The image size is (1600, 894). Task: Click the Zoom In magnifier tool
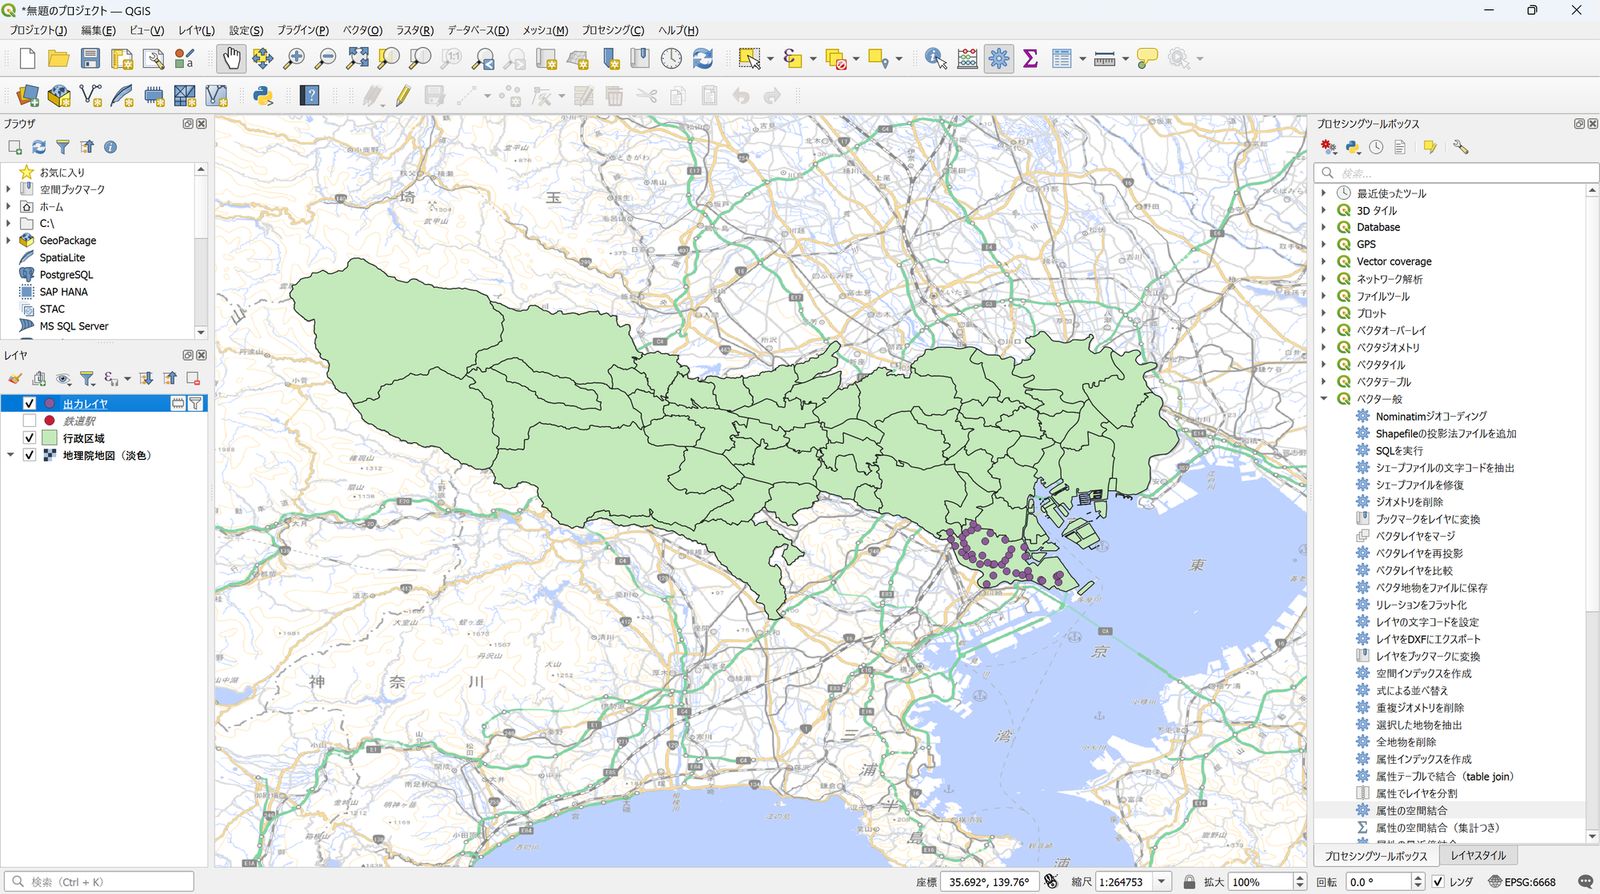coord(294,59)
